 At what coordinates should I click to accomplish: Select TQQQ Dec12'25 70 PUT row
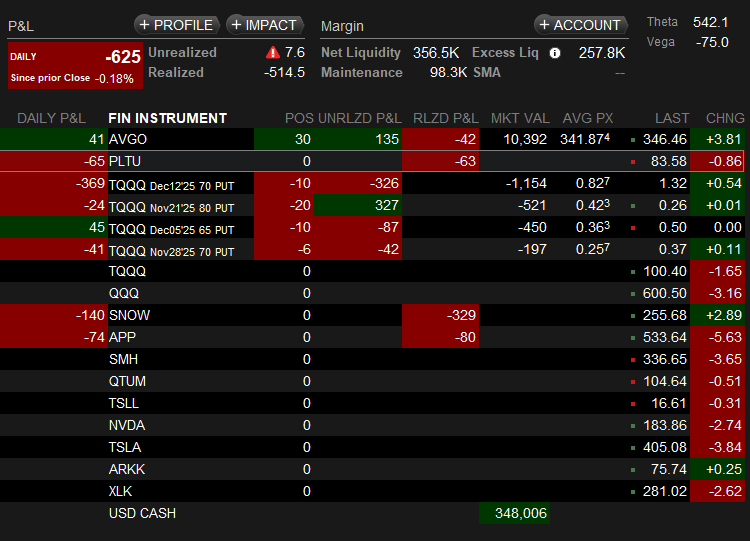(x=372, y=183)
